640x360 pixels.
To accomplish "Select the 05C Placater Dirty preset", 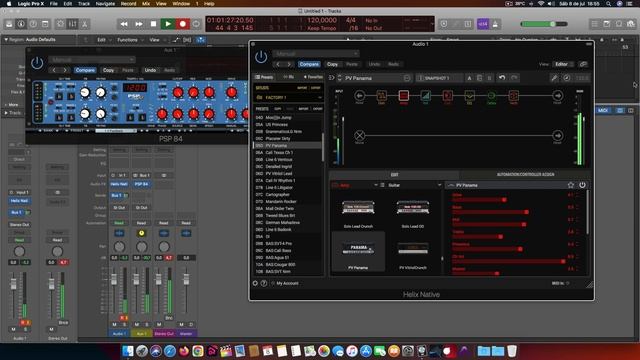I will tap(288, 138).
